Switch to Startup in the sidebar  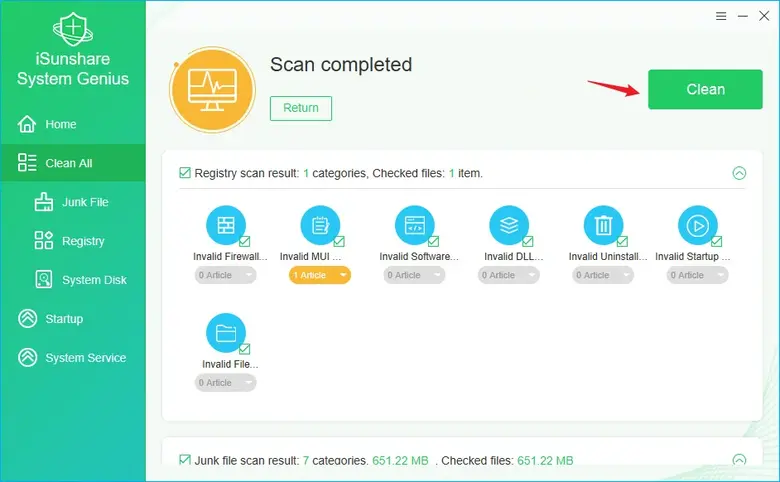coord(73,318)
